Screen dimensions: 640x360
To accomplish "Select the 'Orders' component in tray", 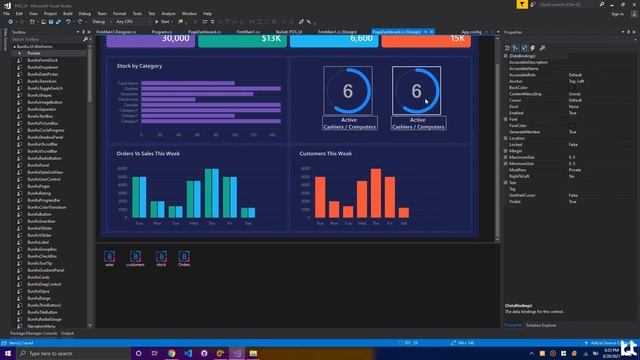I will coord(184,259).
